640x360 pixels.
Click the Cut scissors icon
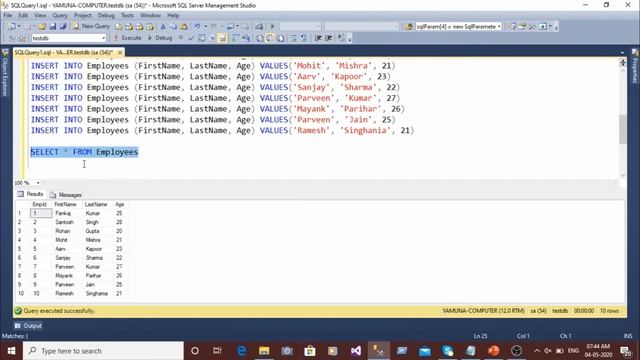click(x=163, y=27)
